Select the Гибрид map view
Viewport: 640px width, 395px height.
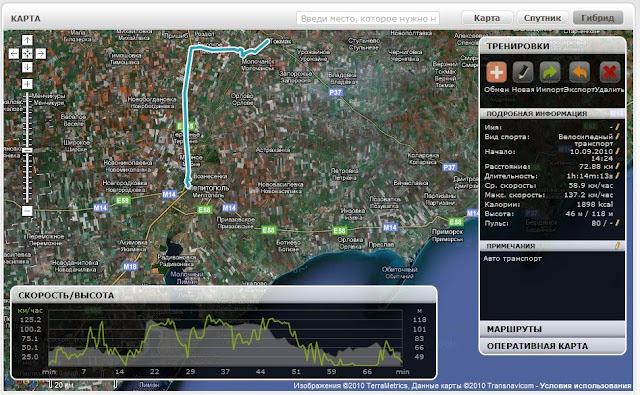pos(598,18)
